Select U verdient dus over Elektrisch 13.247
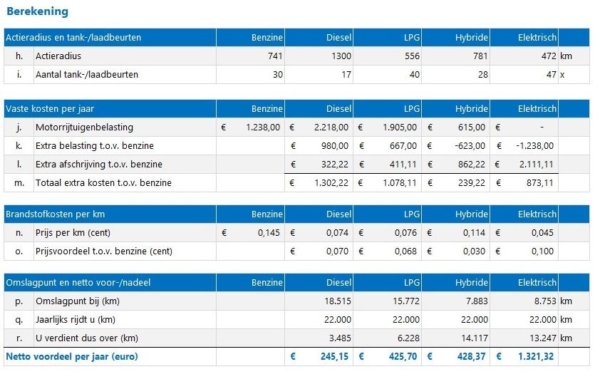The image size is (600, 379). point(543,338)
